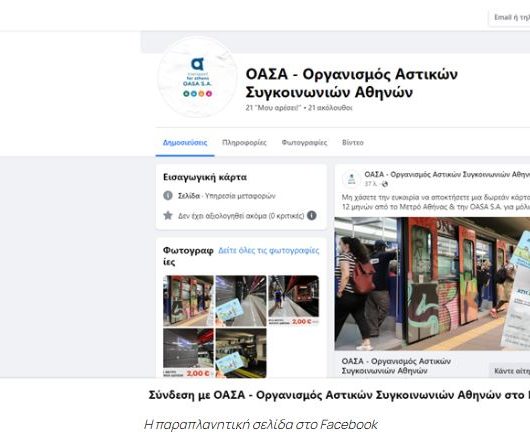530x442 pixels.
Task: Open the dark station 2,00 € thumbnail
Action: point(188,353)
